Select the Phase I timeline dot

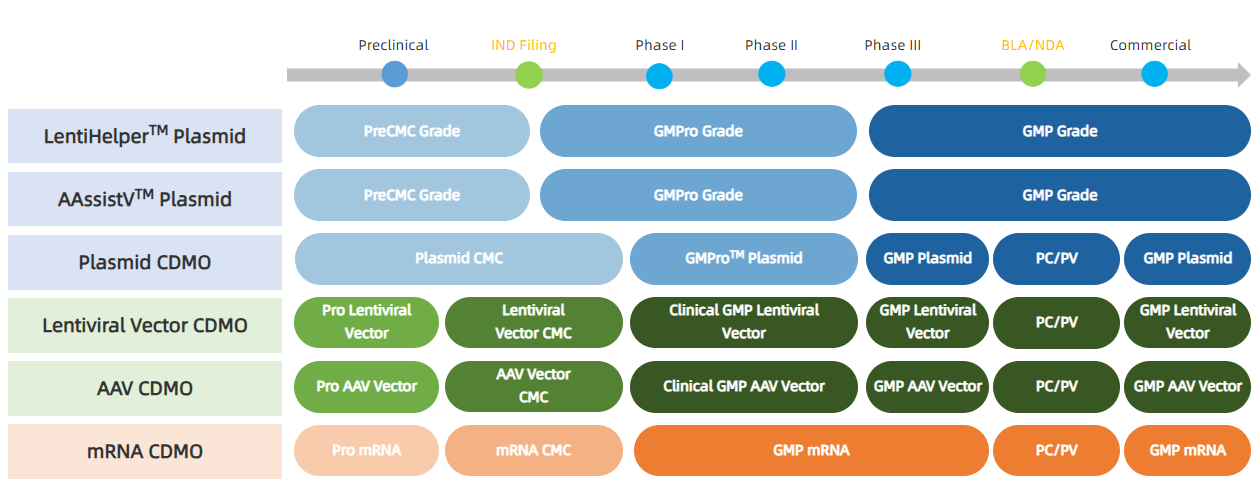(659, 76)
